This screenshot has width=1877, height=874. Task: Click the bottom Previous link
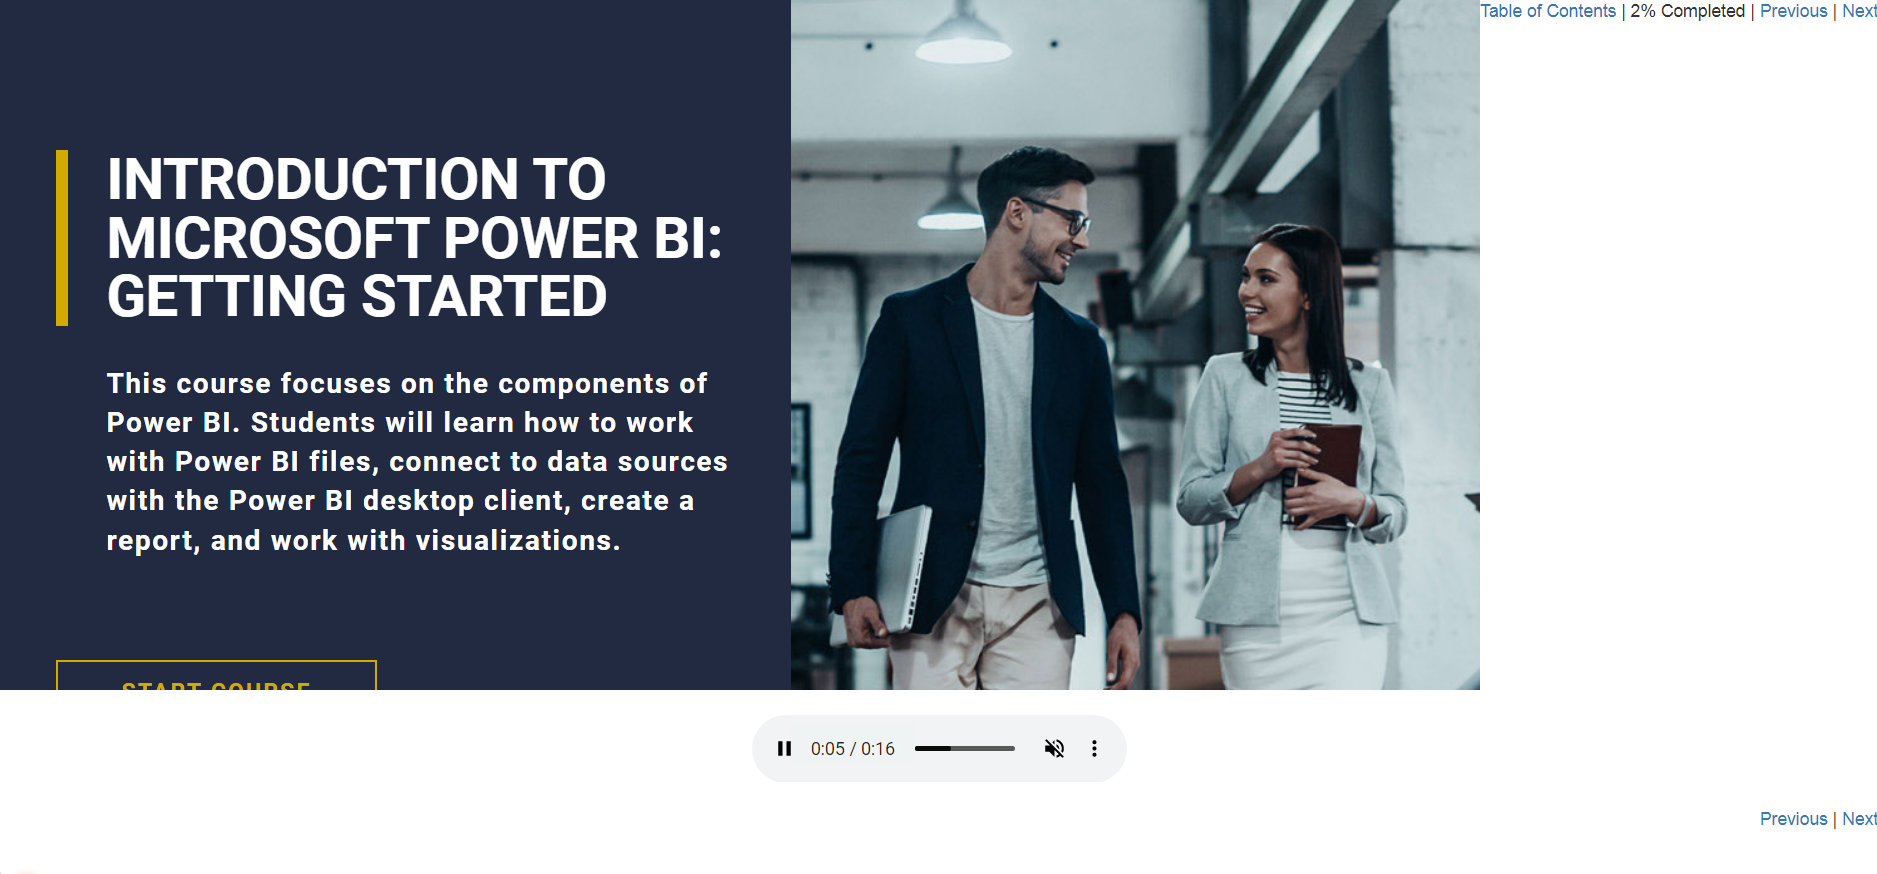click(1793, 819)
